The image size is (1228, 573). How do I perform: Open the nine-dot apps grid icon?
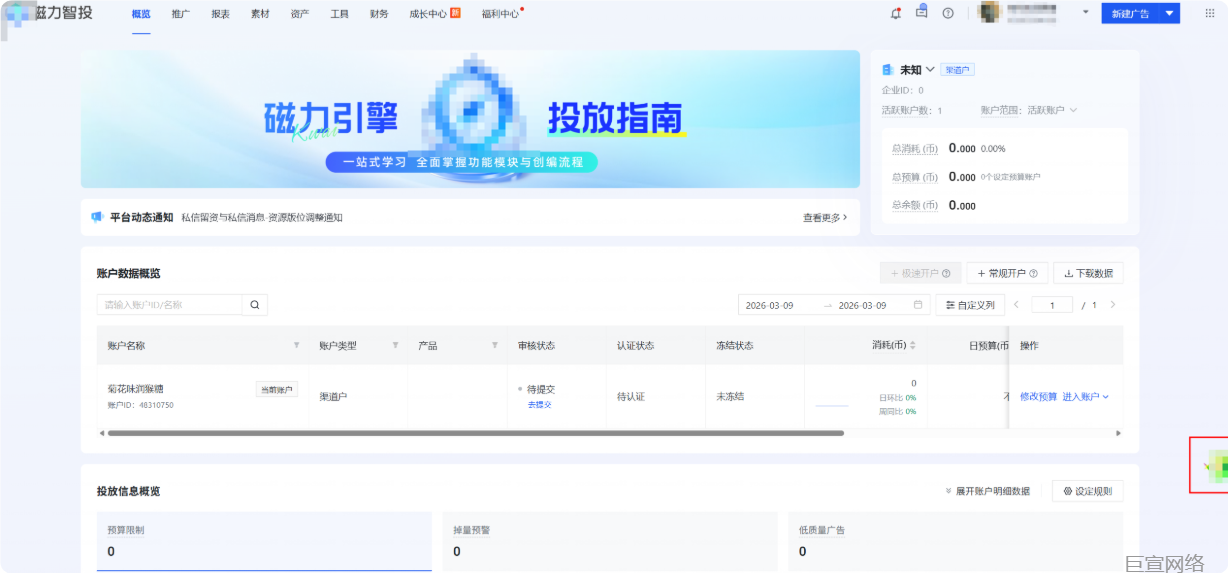(x=1210, y=14)
